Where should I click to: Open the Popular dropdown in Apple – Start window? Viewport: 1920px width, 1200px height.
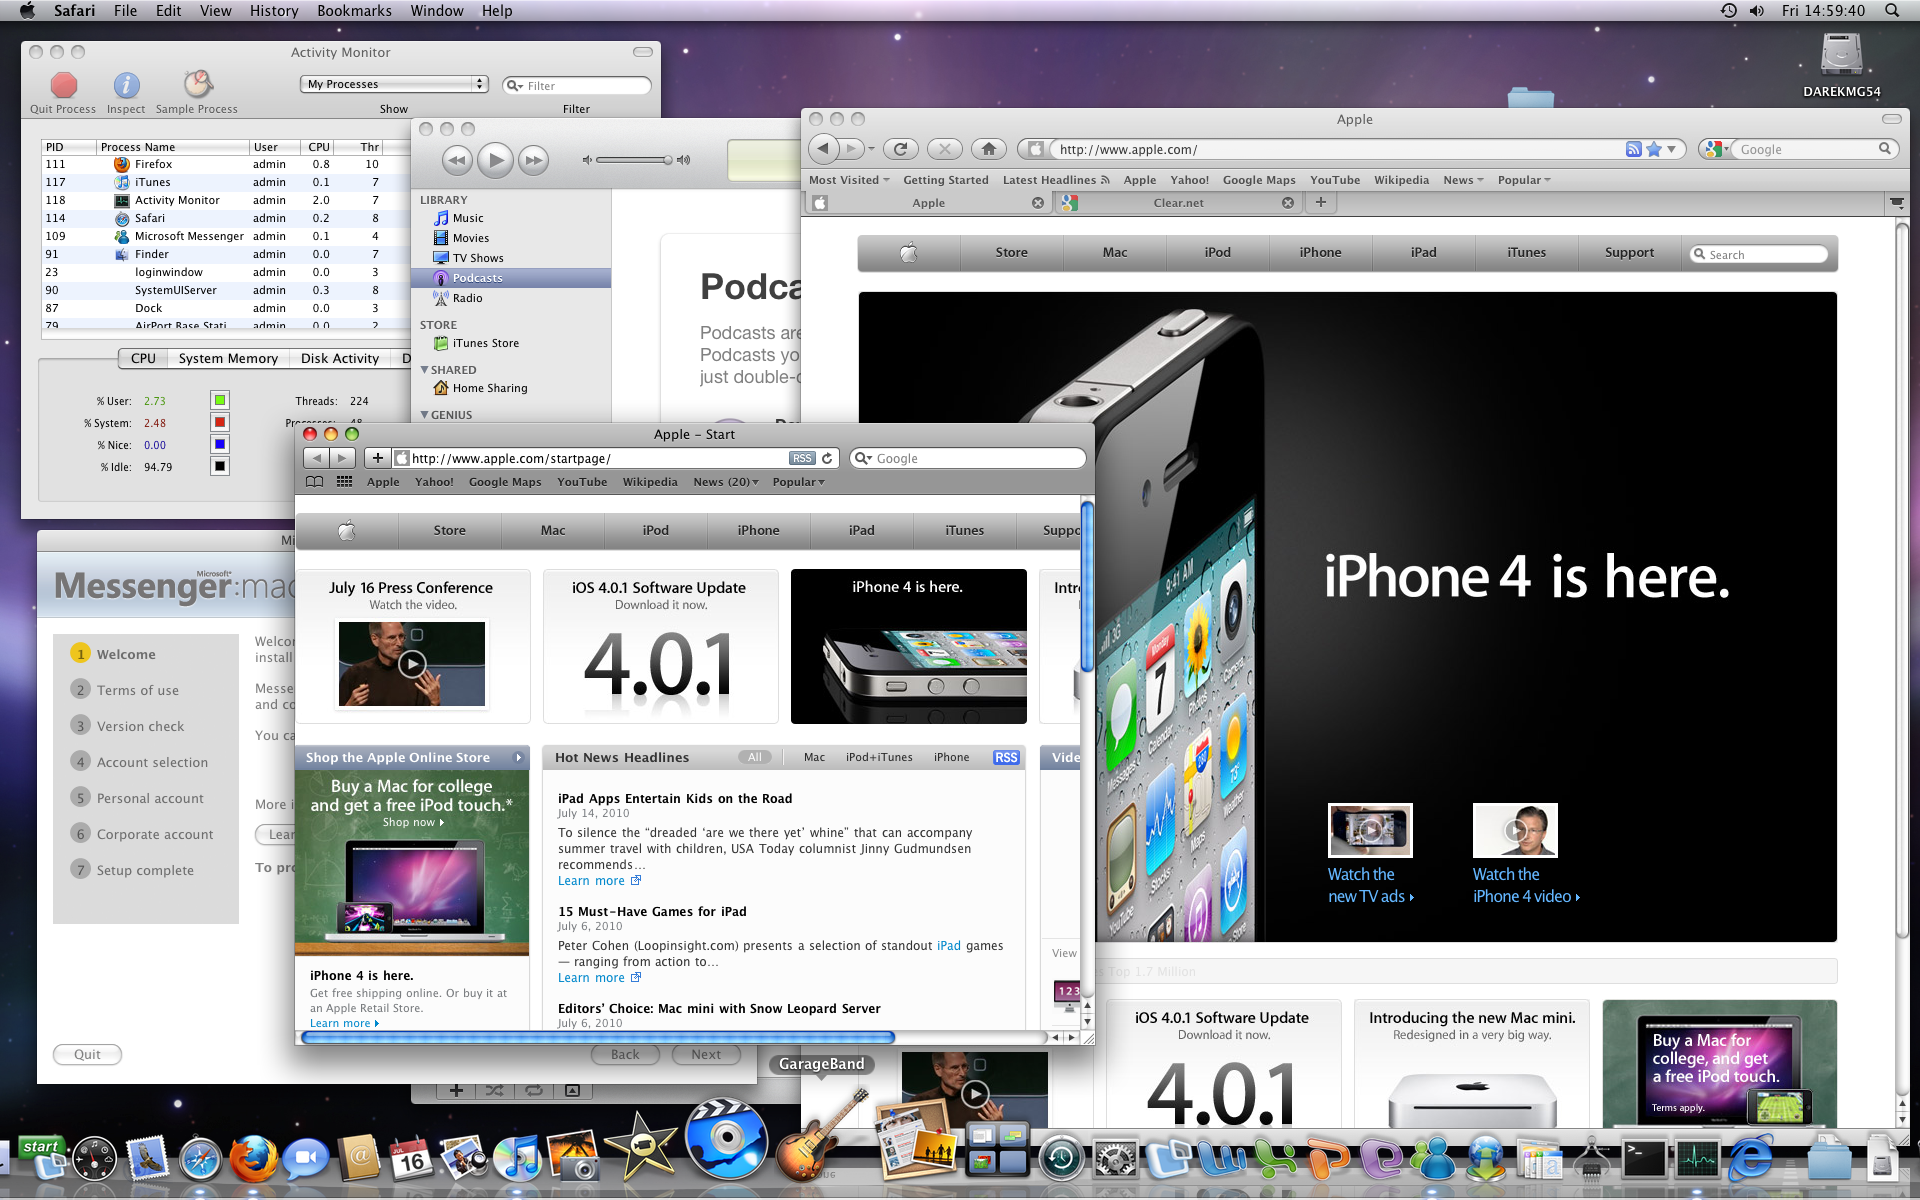tap(798, 482)
